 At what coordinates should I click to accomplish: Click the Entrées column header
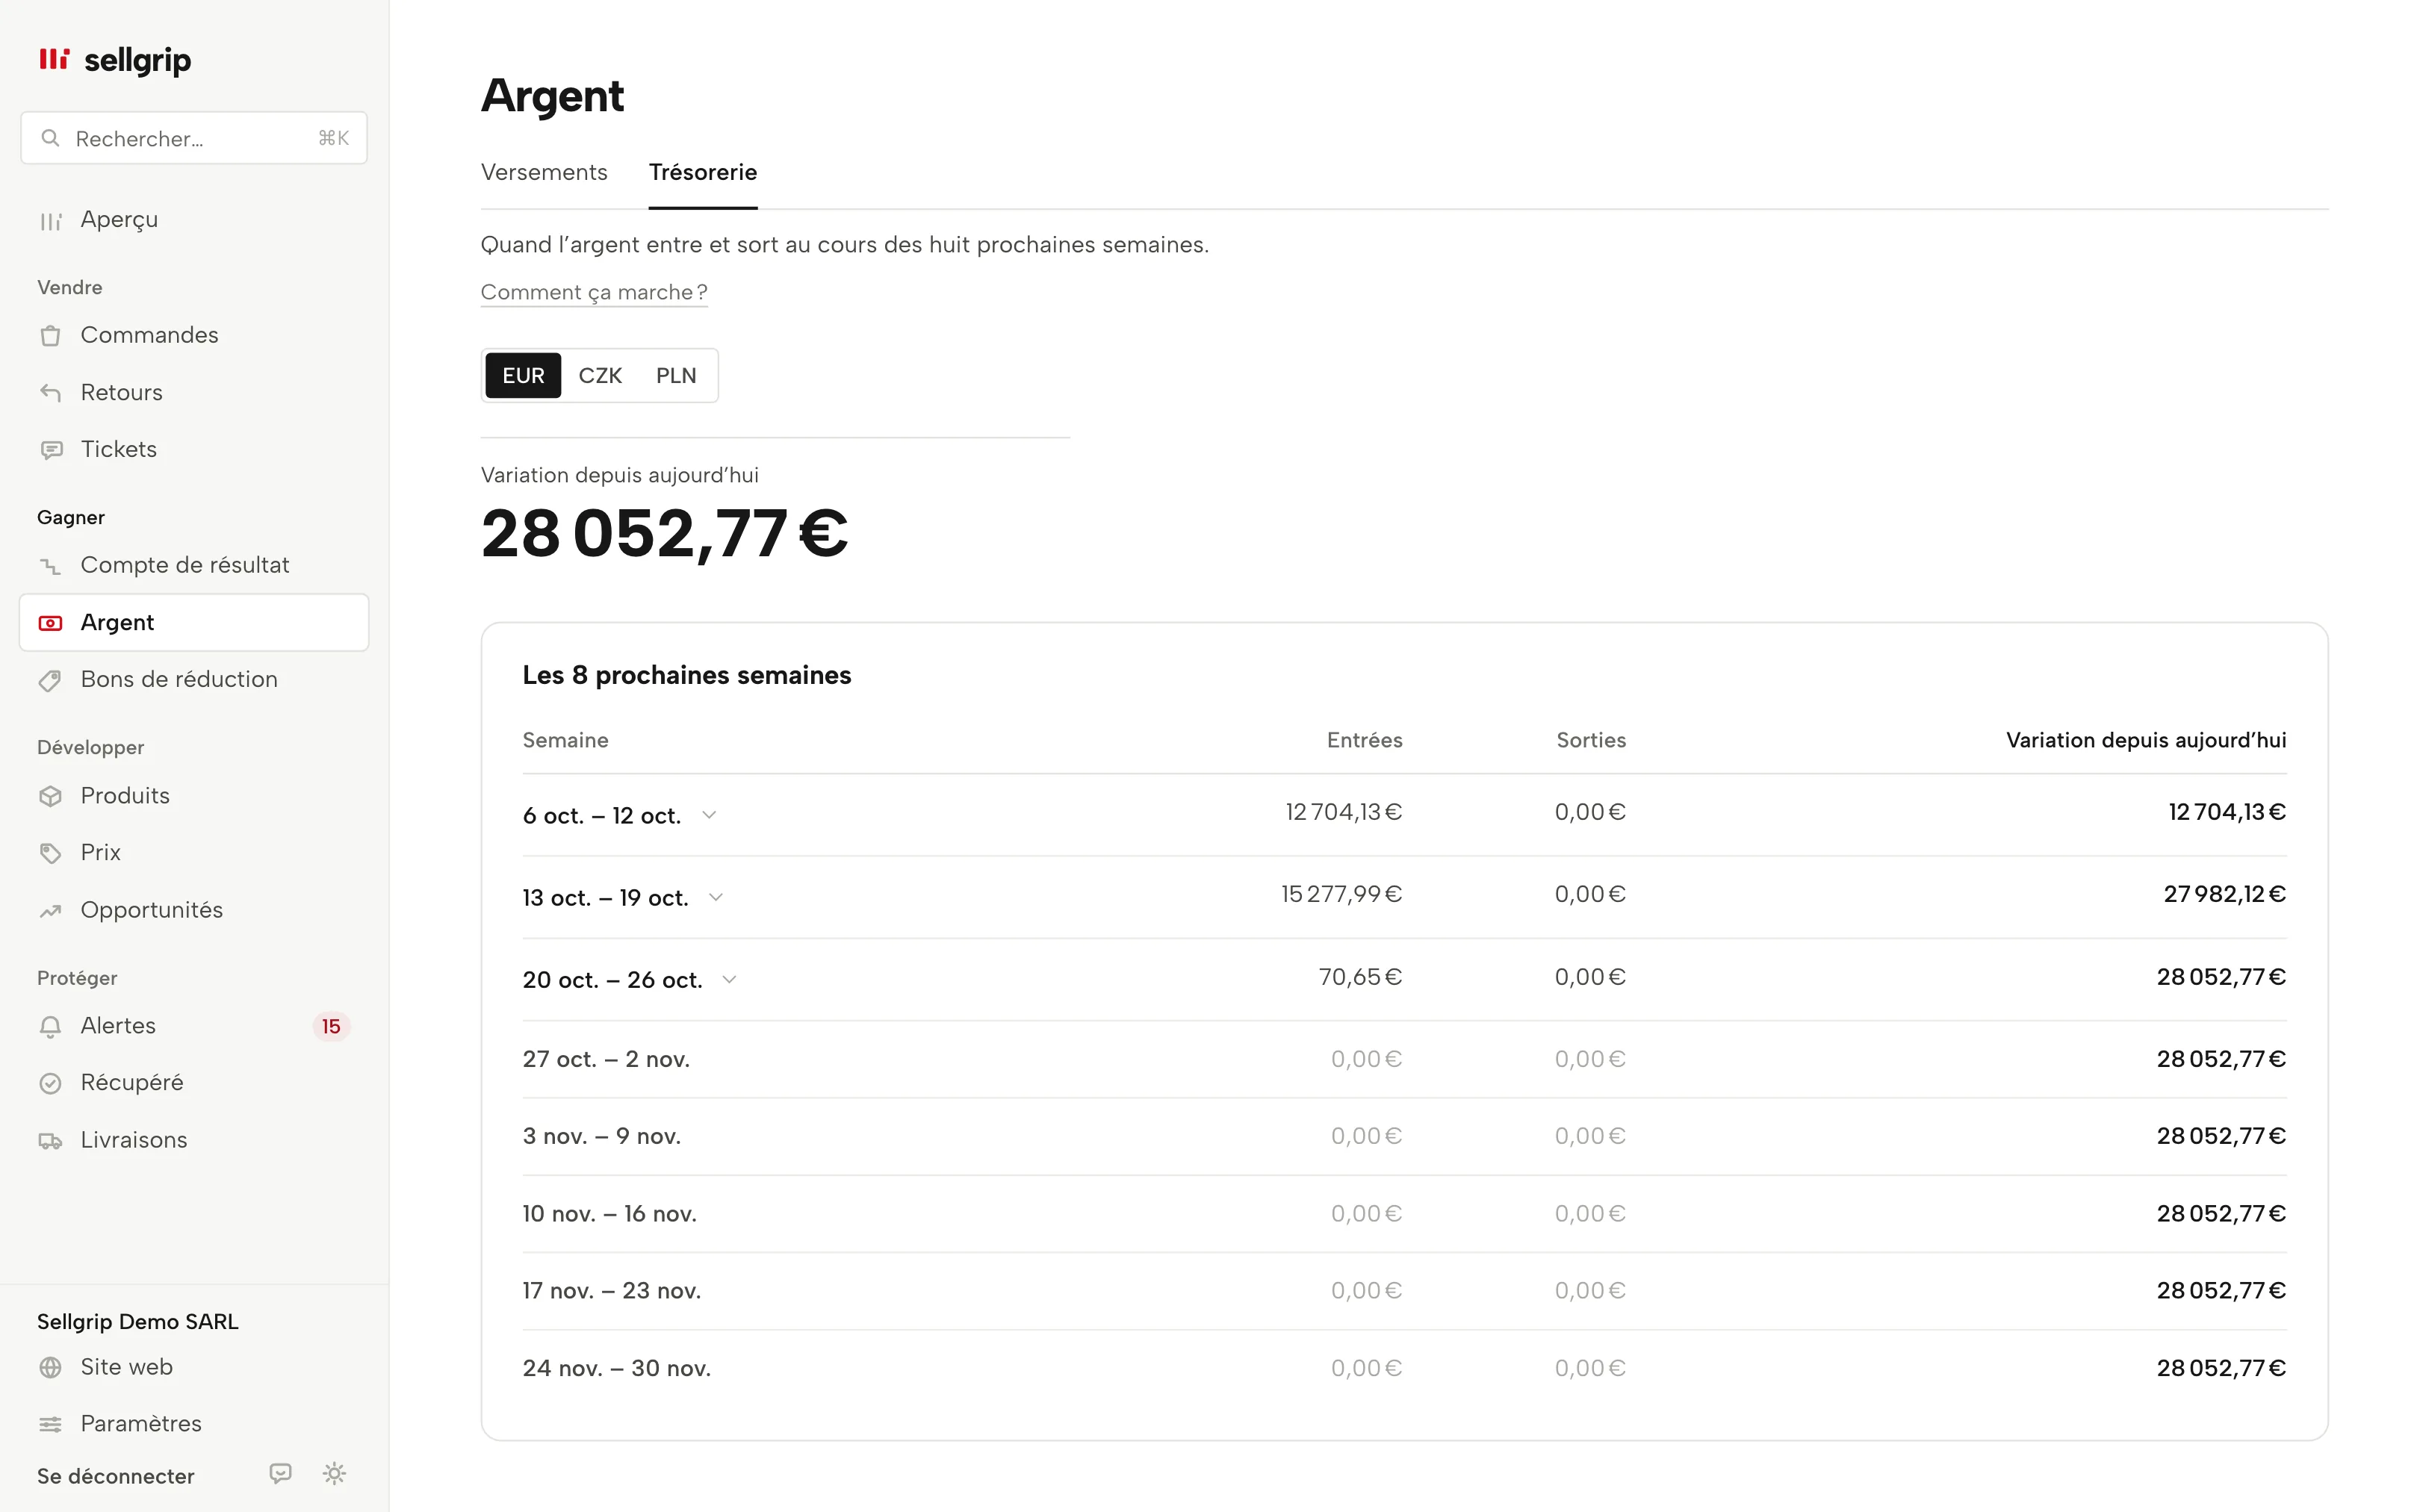(1364, 740)
